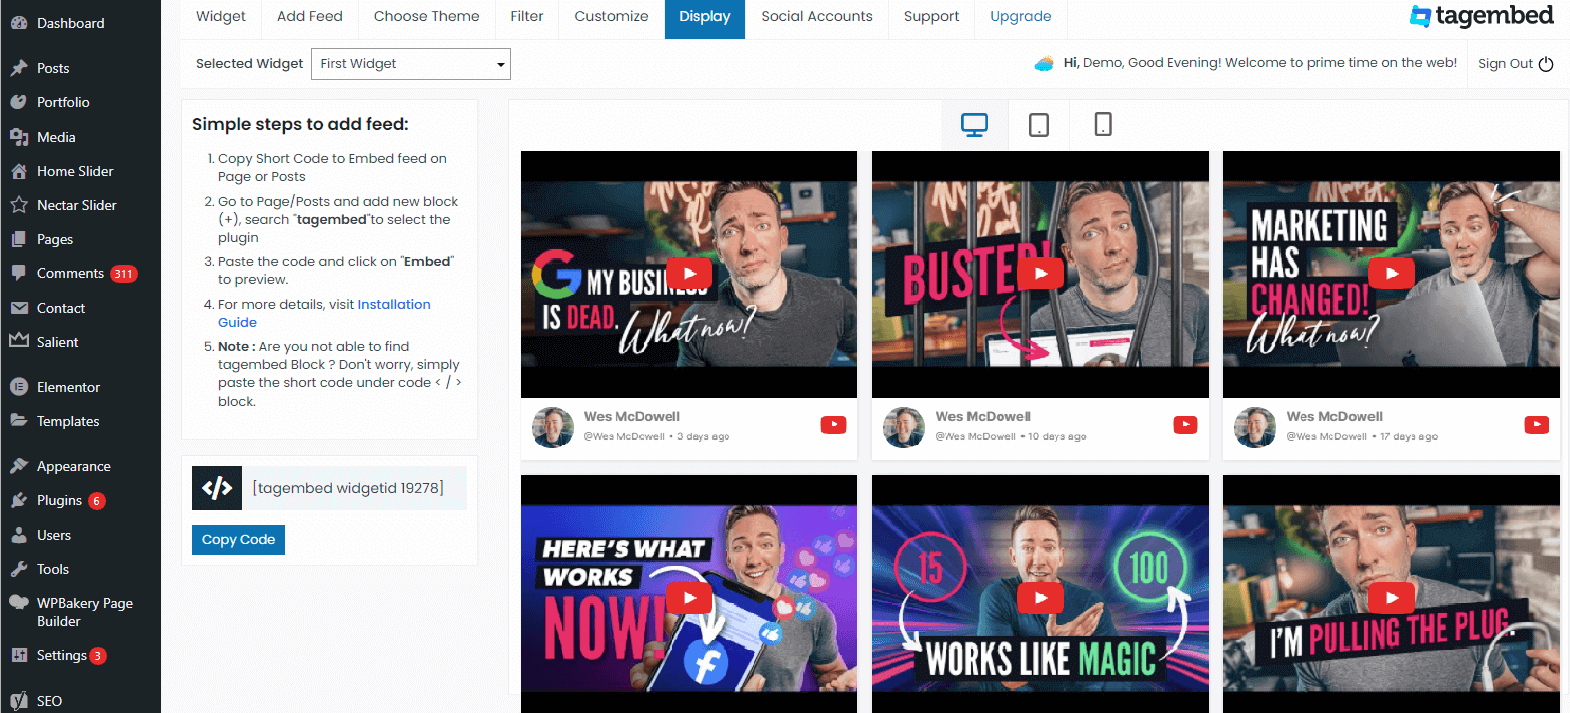Open the Add Feed tab

310,17
